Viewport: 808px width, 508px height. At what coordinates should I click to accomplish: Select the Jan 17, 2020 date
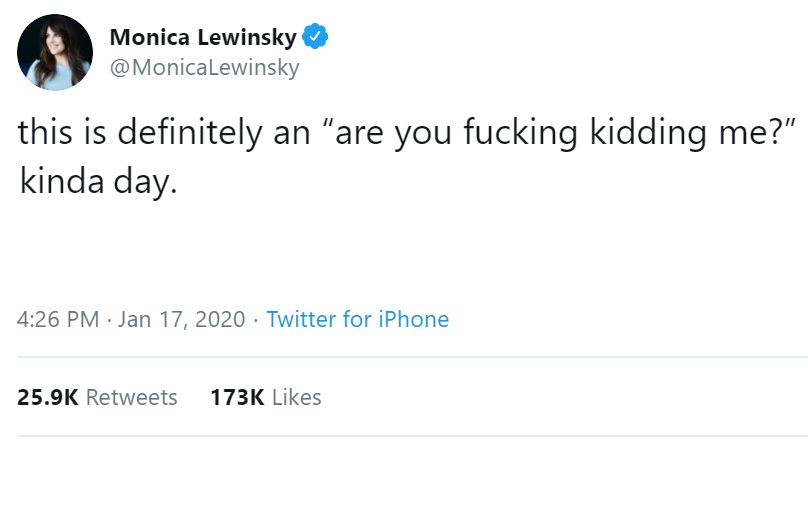point(181,319)
